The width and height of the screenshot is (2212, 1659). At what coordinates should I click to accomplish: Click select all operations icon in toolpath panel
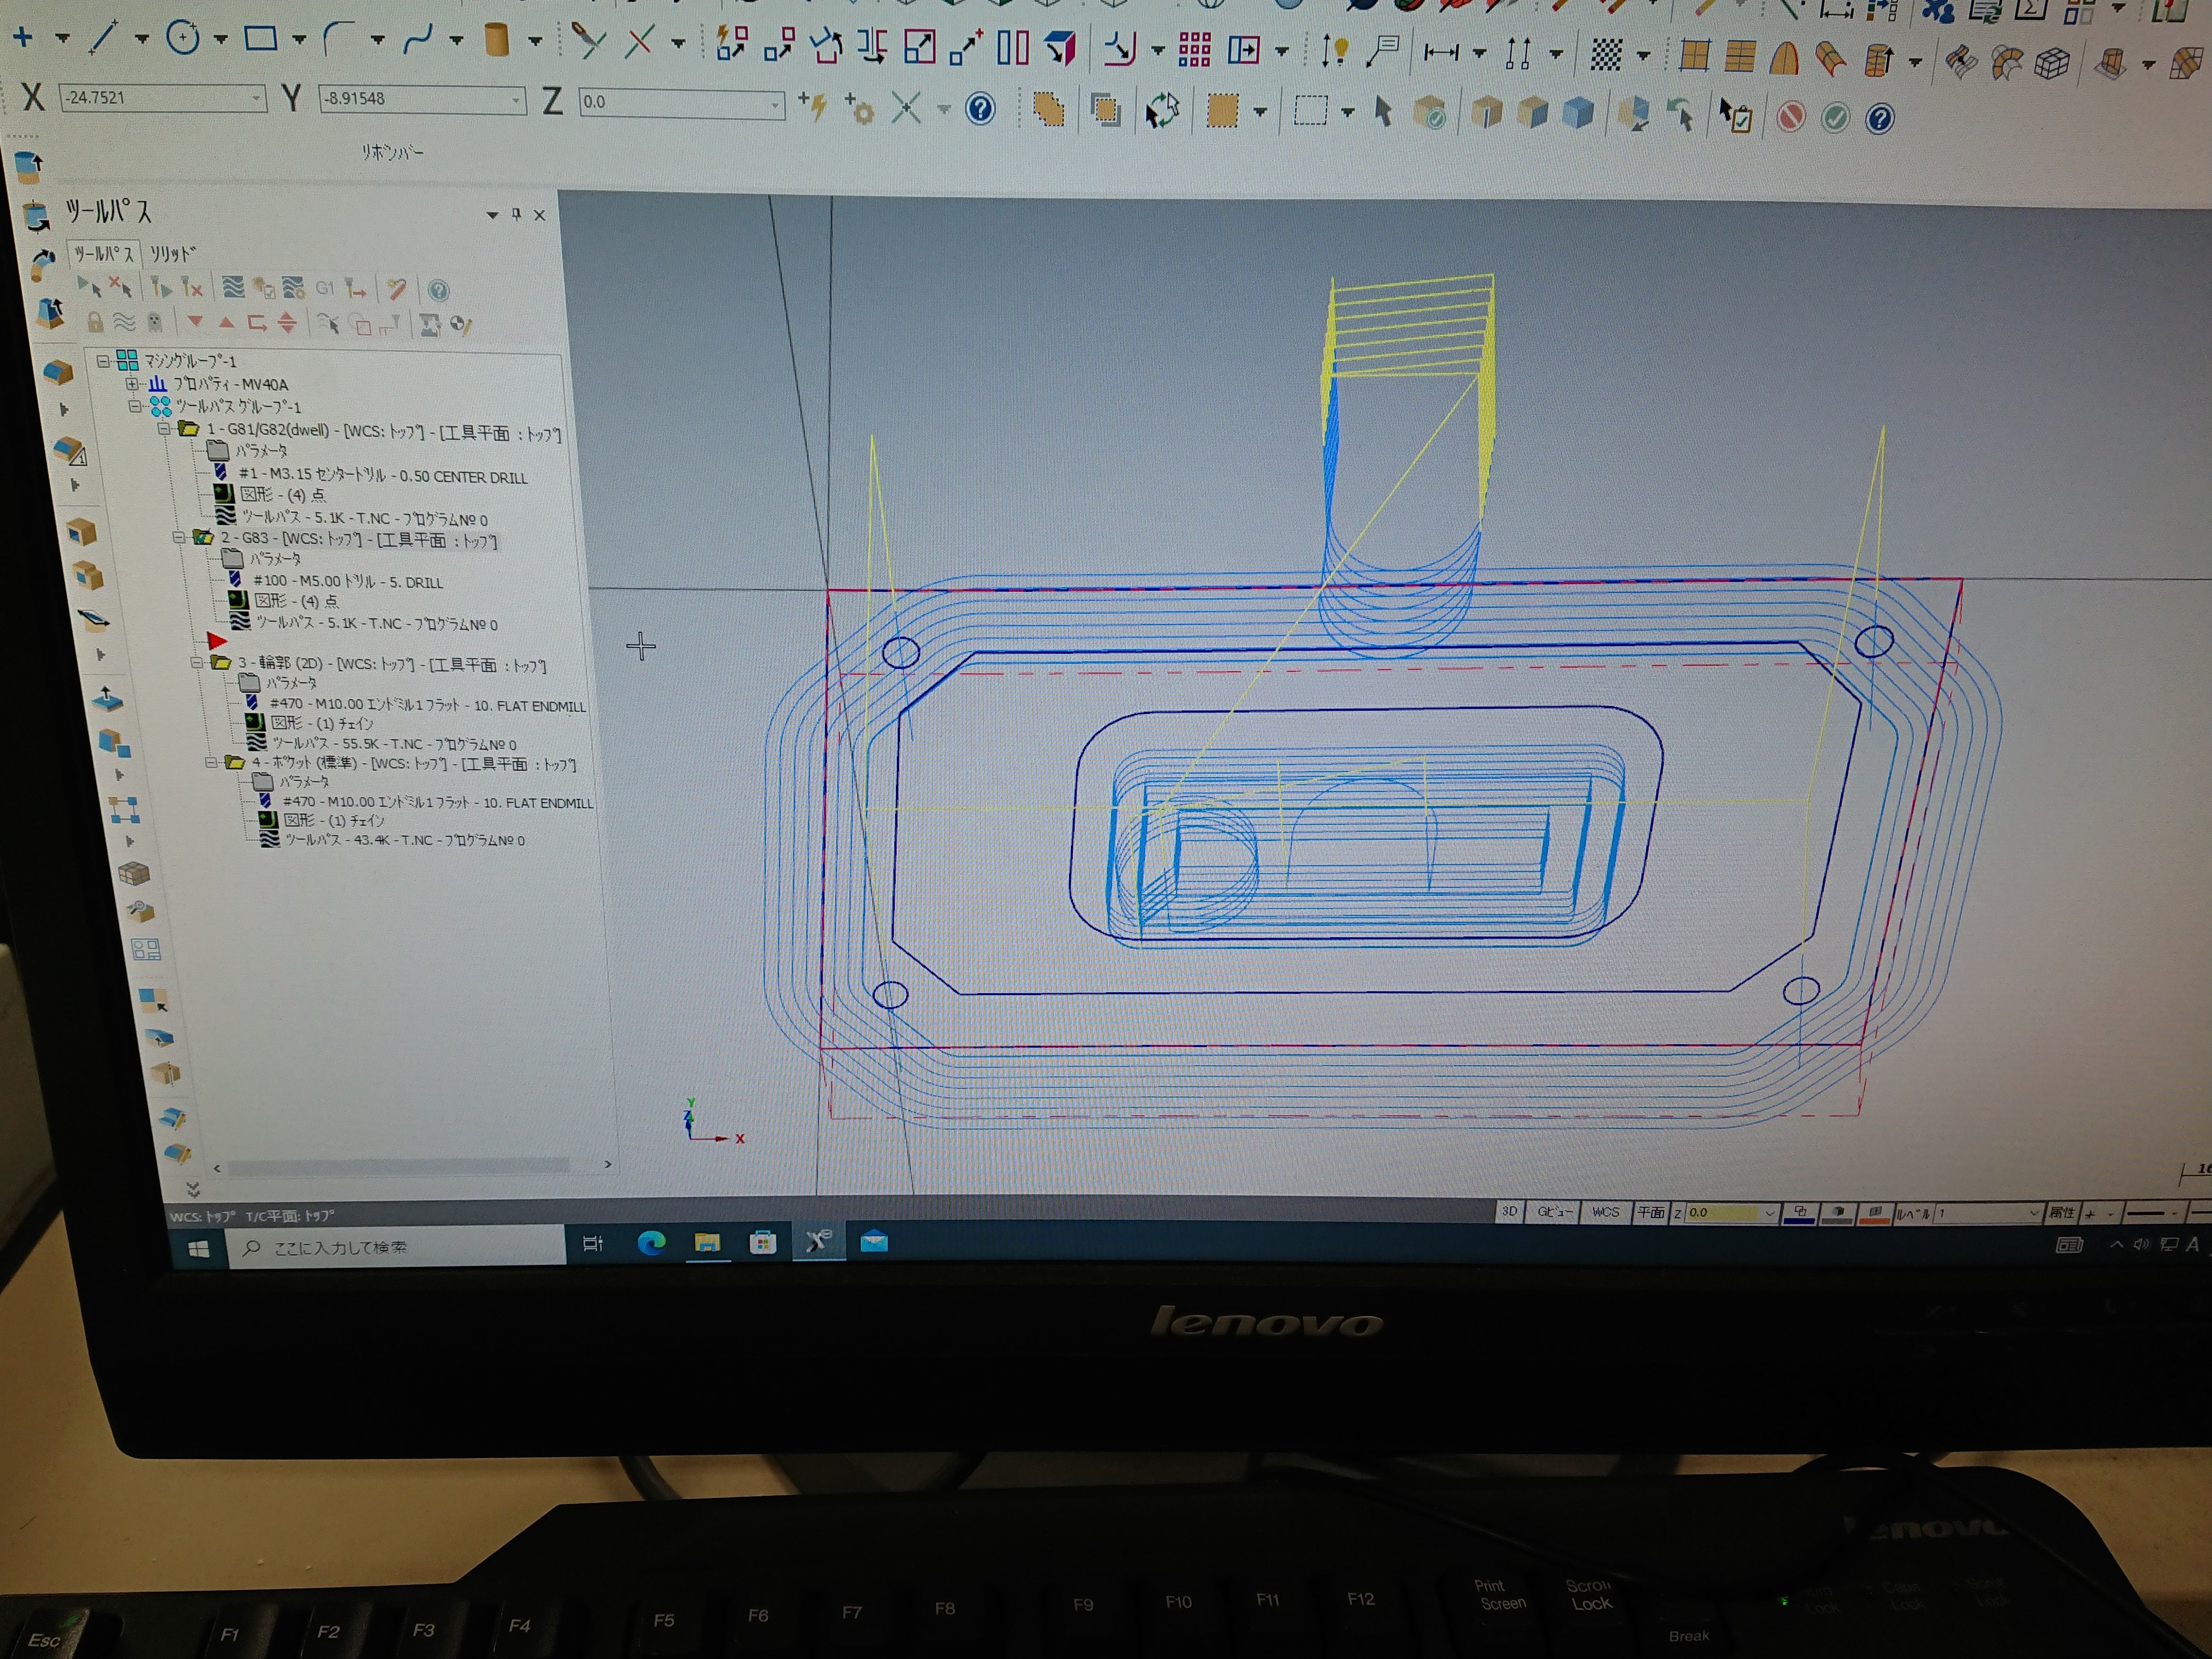pyautogui.click(x=89, y=288)
